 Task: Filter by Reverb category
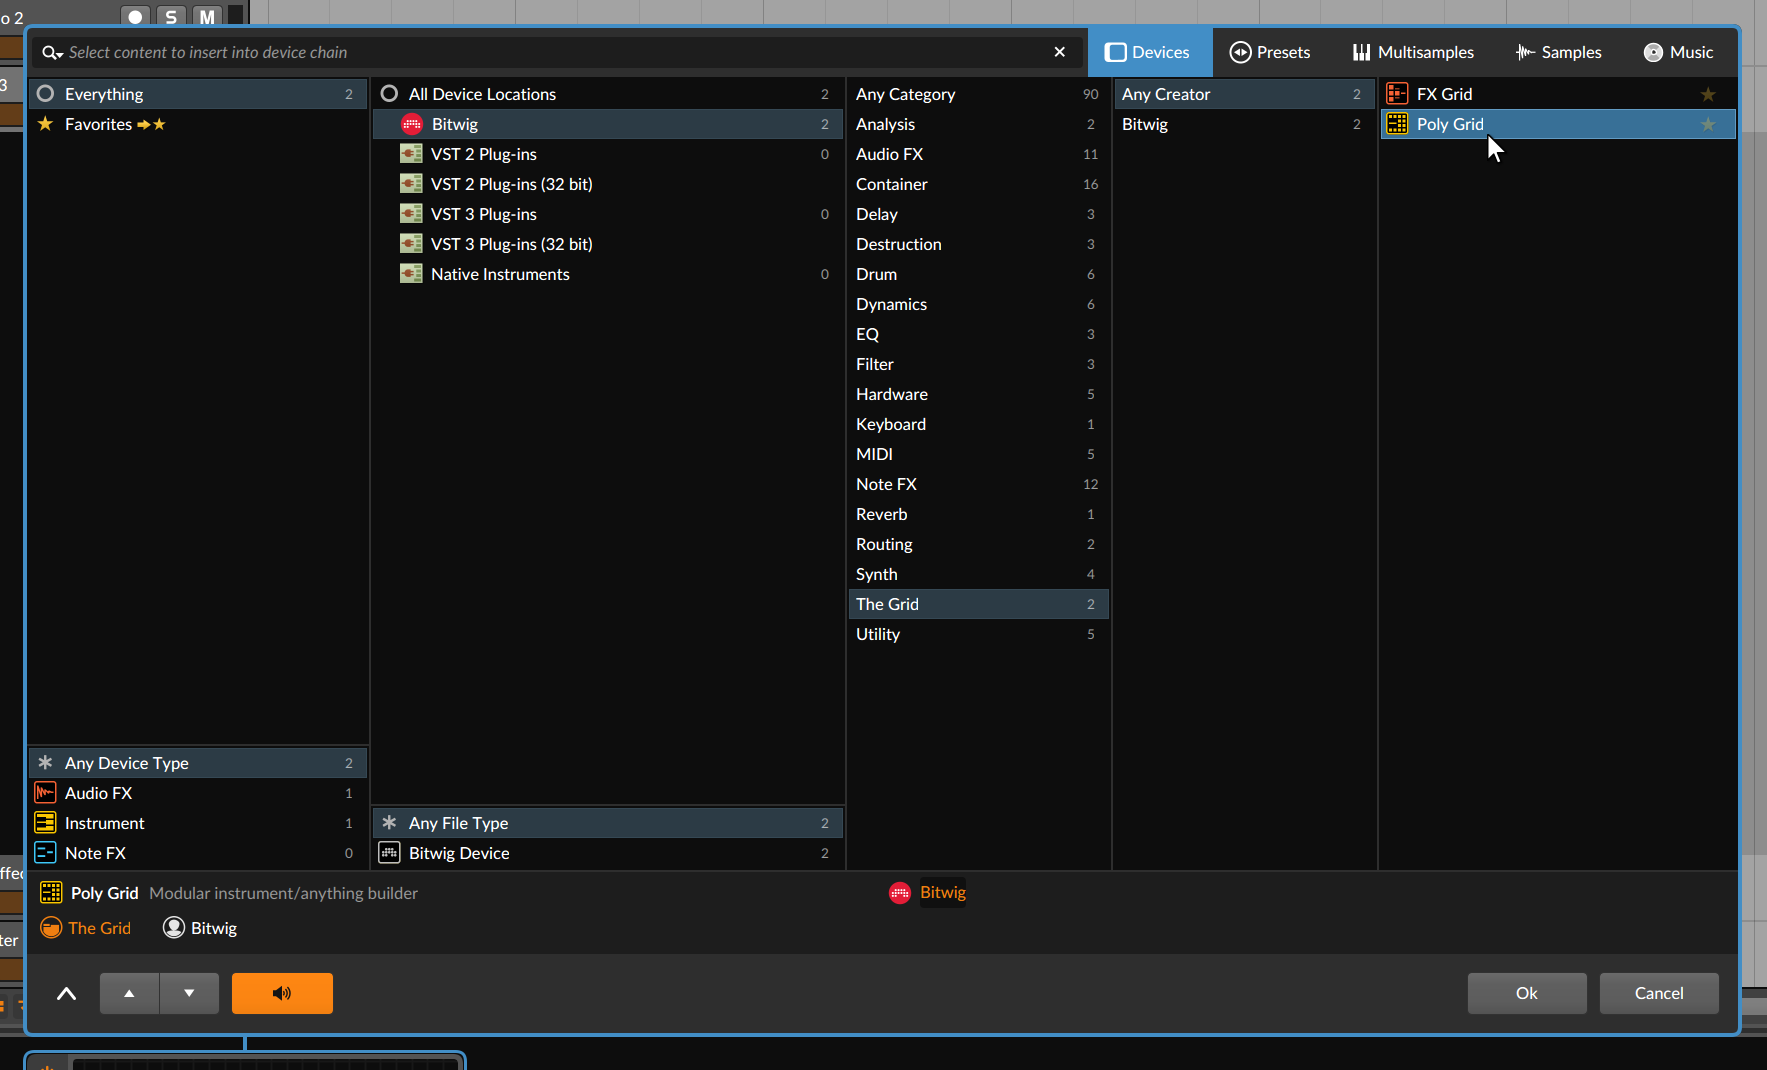point(978,514)
